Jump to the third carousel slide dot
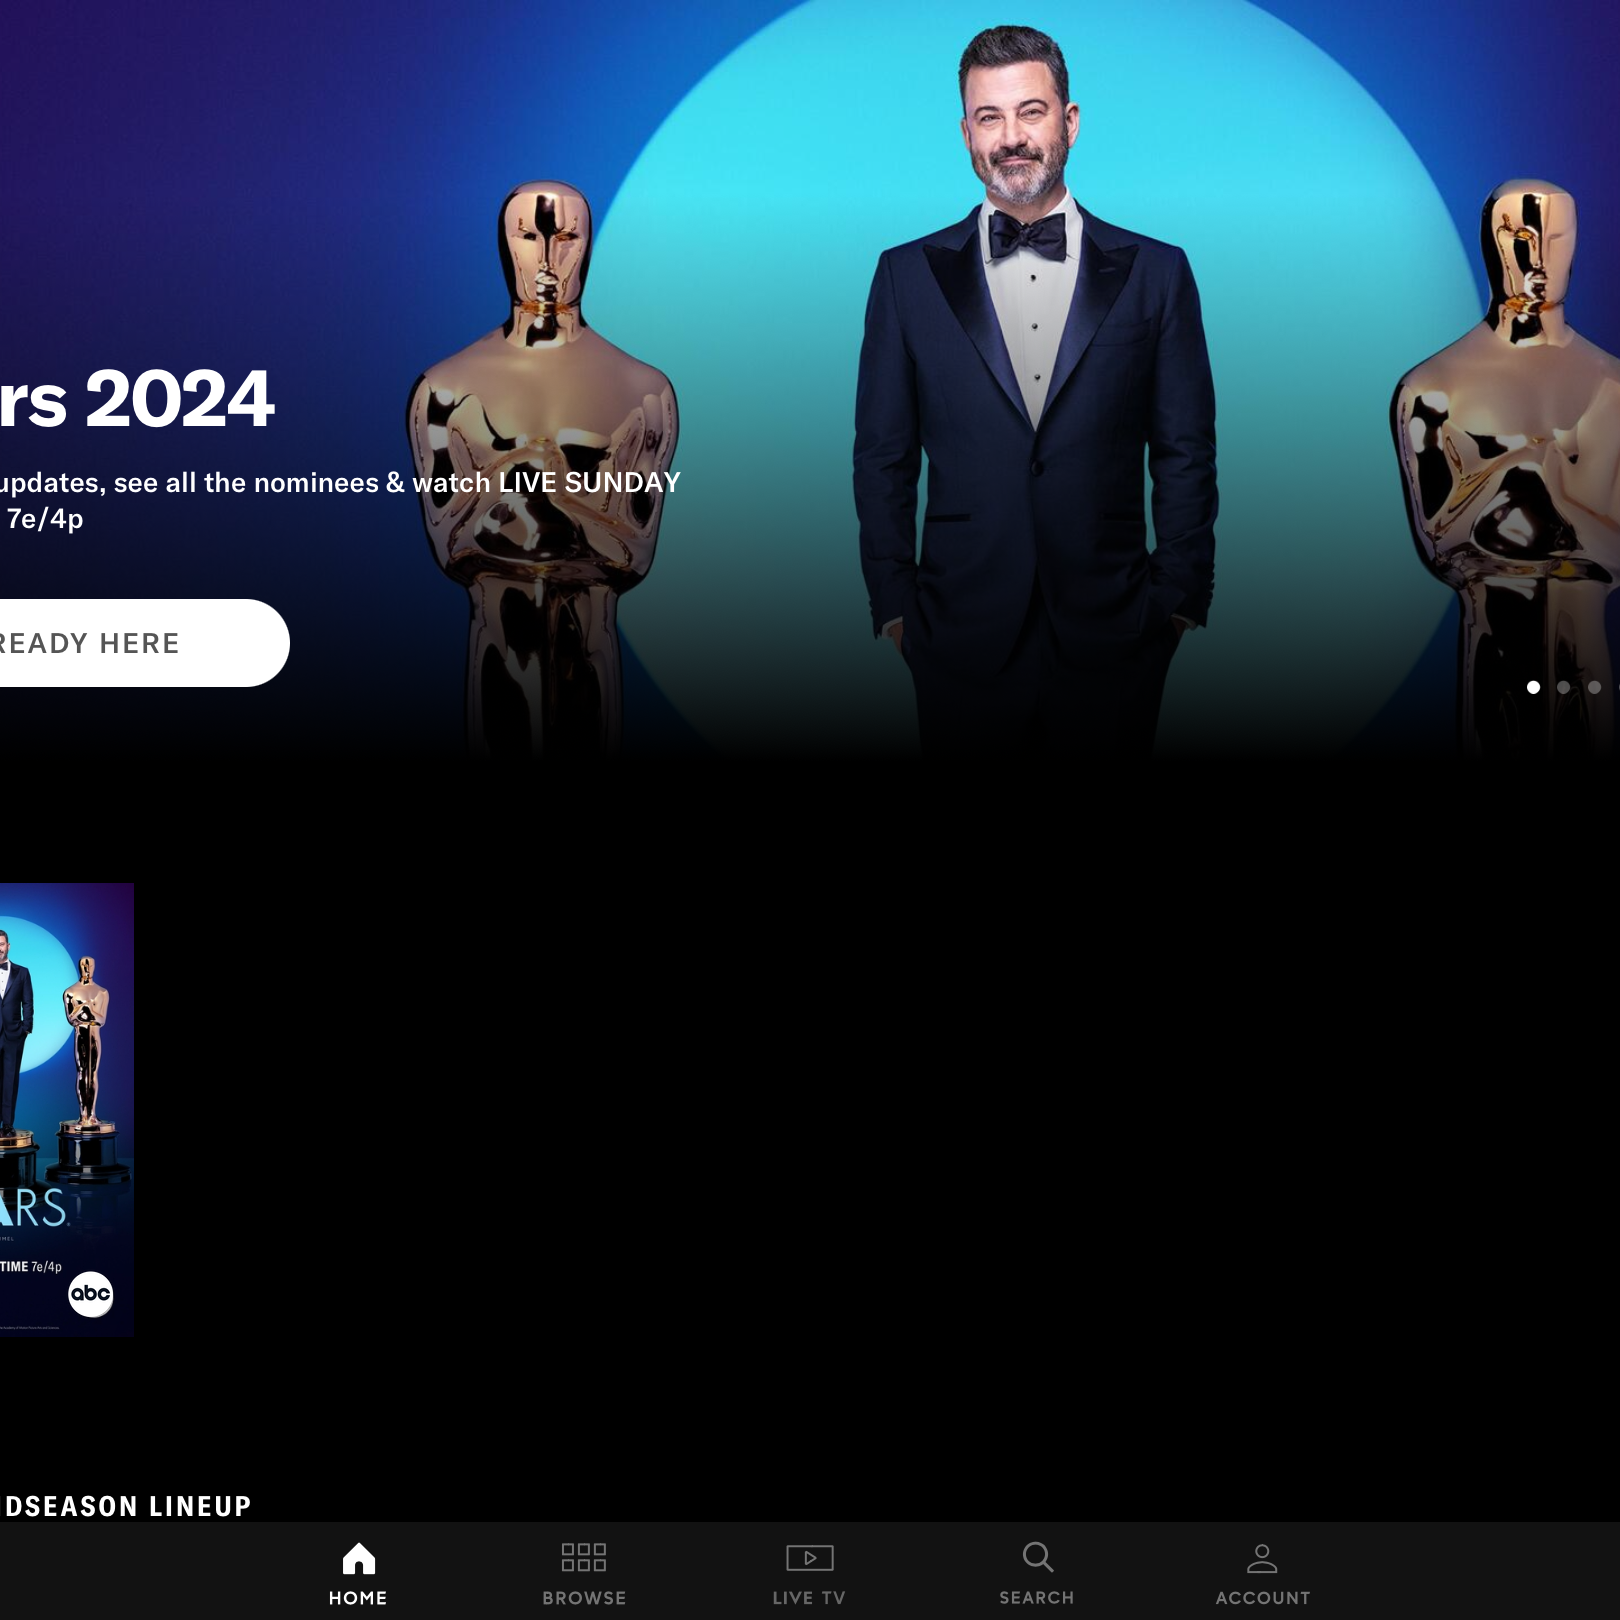Viewport: 1620px width, 1620px height. tap(1595, 687)
